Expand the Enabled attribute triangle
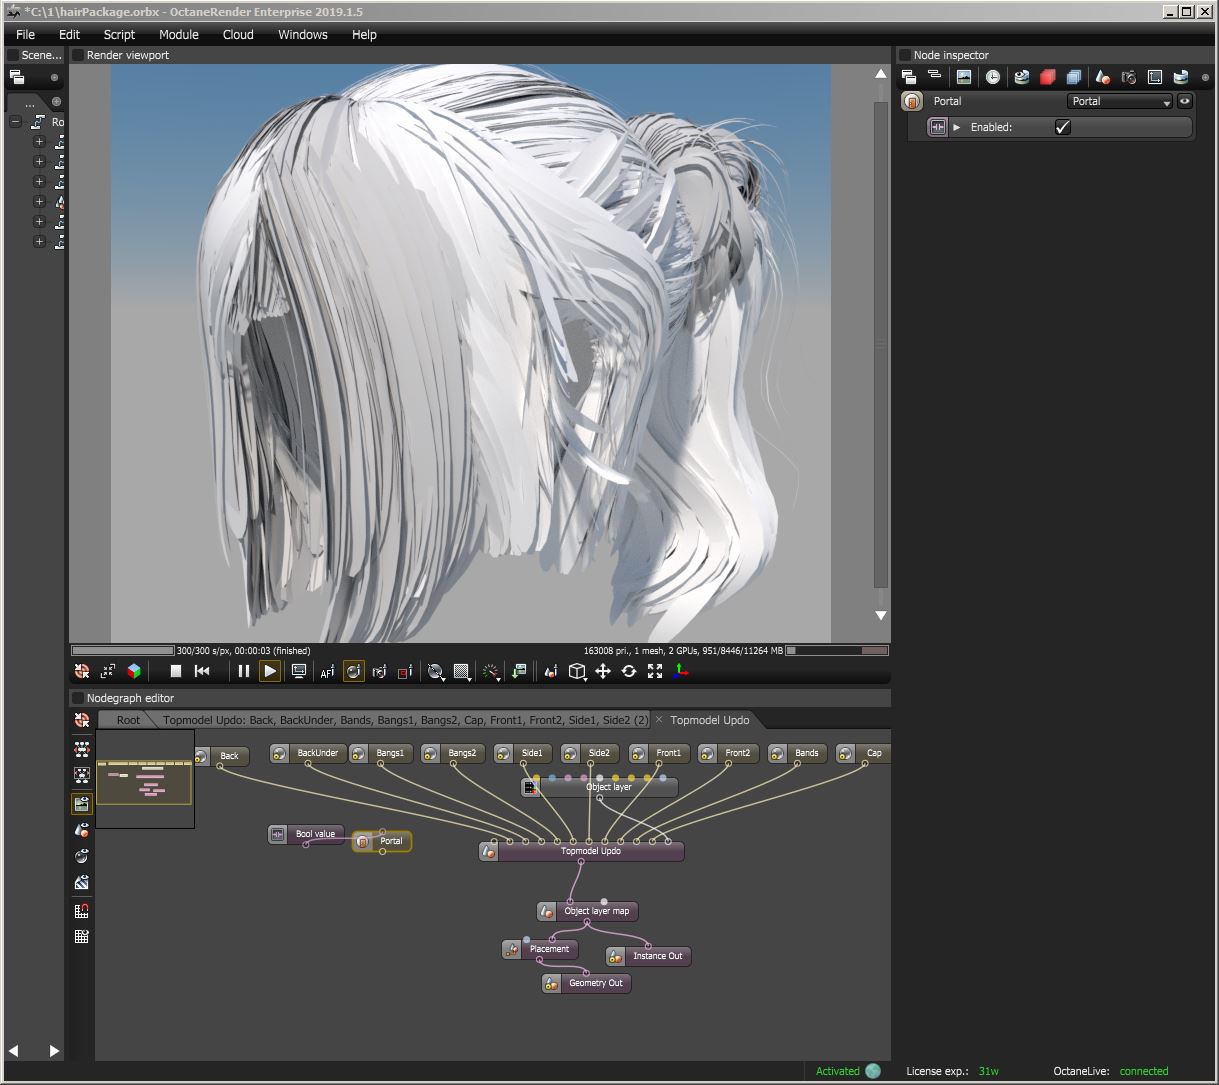 point(957,127)
